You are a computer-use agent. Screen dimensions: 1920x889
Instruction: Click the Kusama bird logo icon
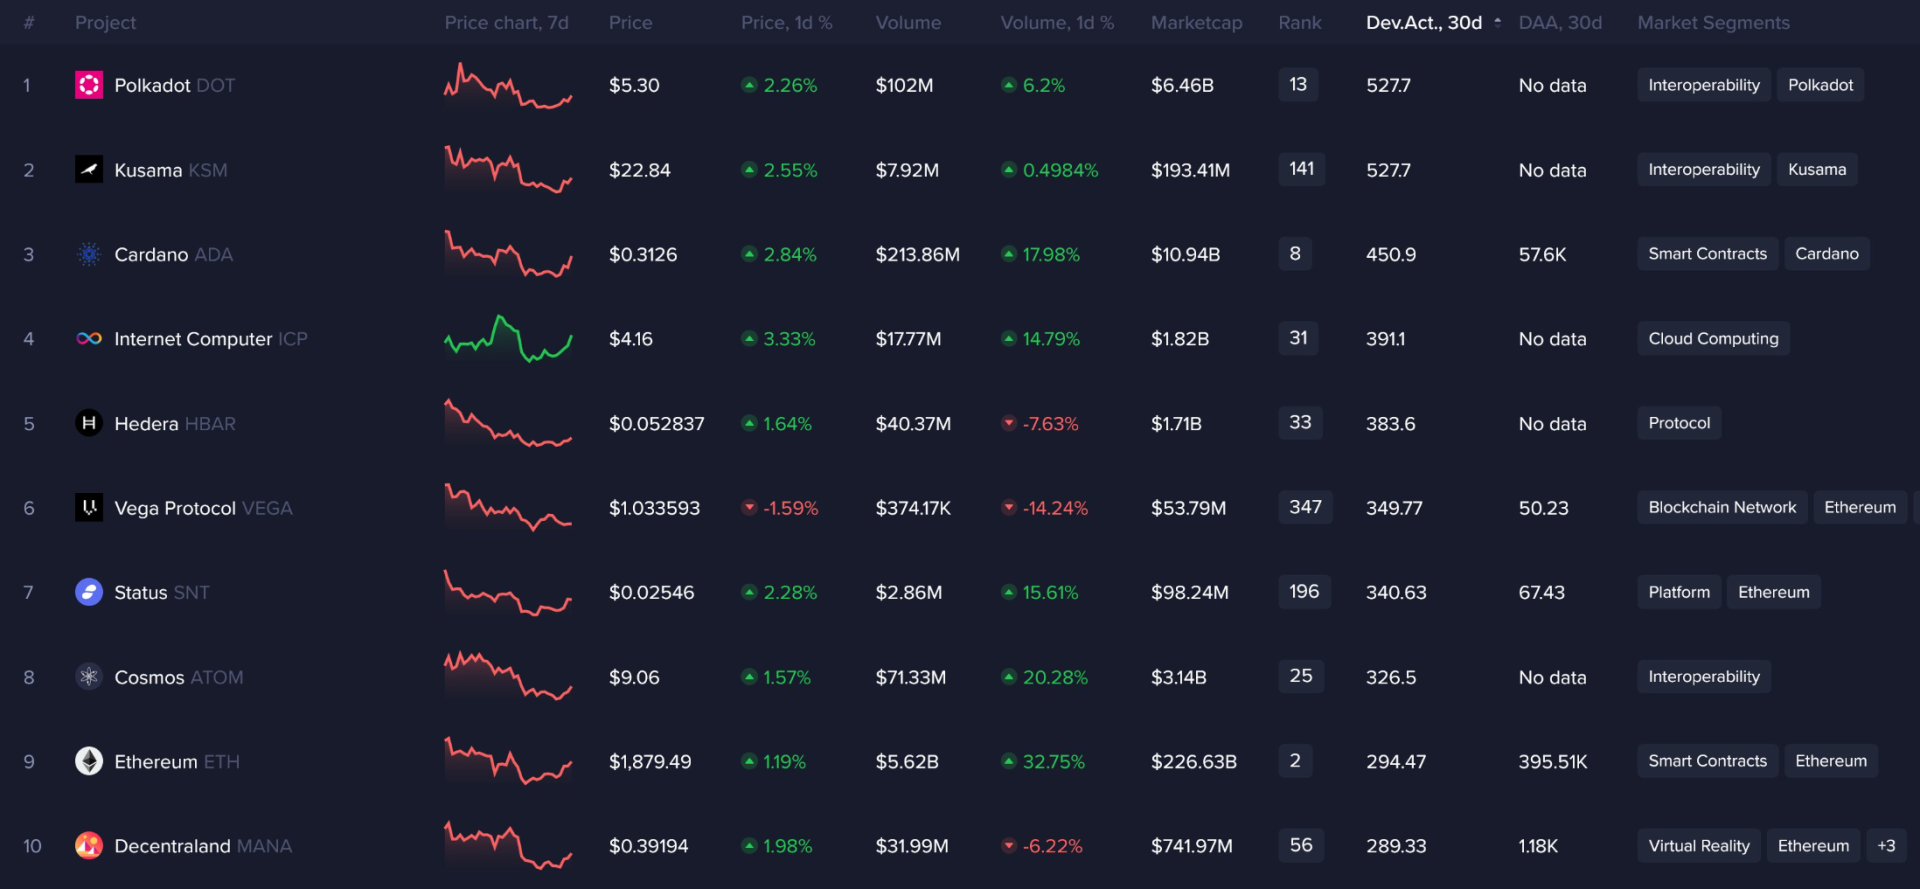(x=89, y=170)
